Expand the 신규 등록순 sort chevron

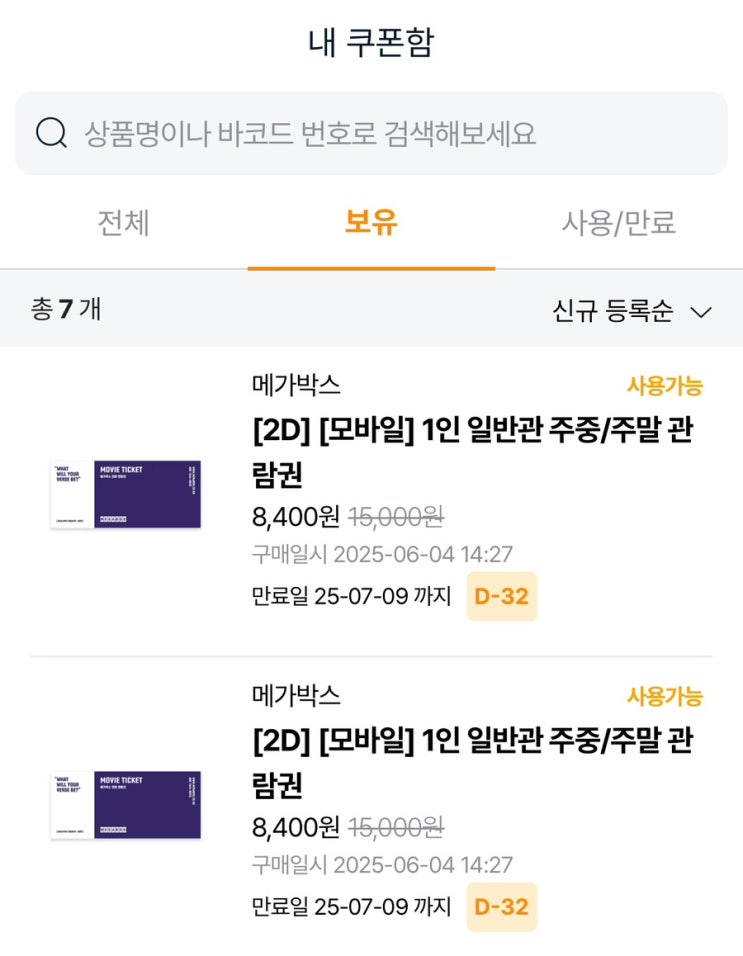701,312
